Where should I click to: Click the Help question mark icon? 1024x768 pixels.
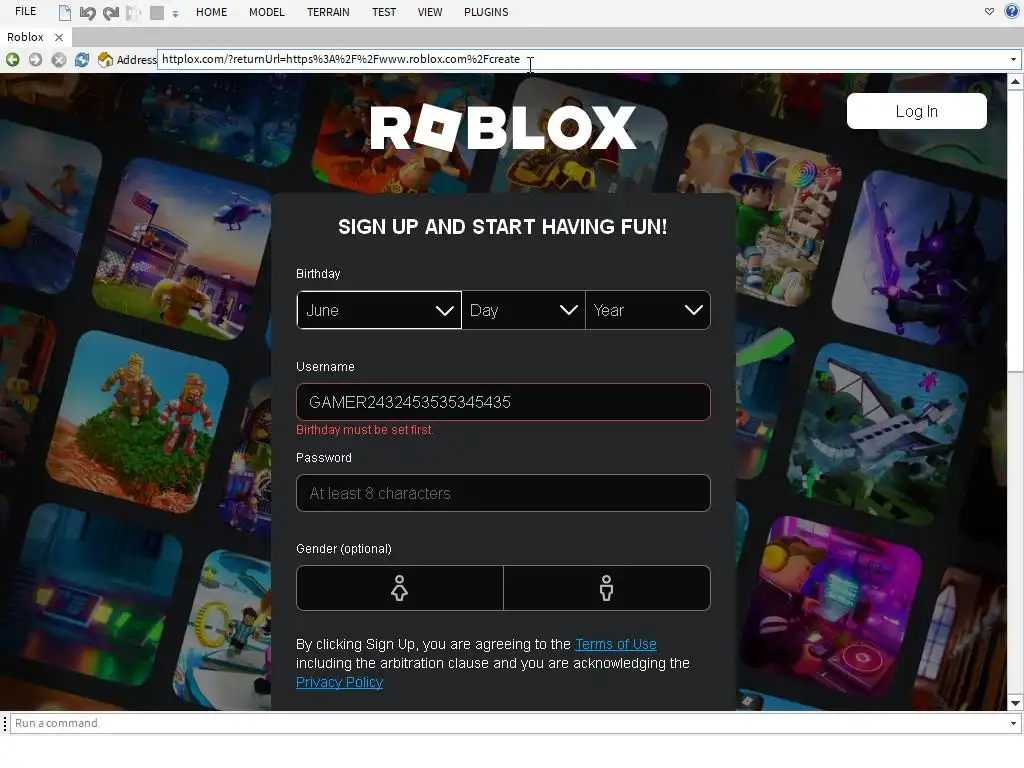pyautogui.click(x=1012, y=11)
